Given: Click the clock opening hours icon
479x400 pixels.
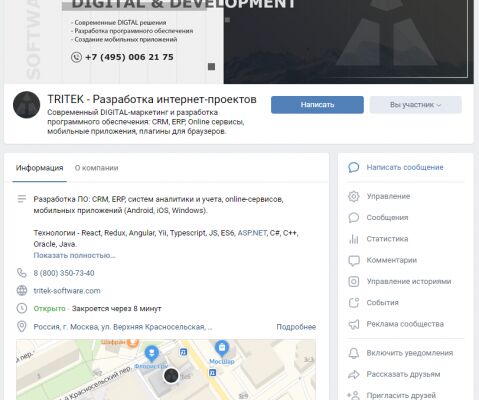Looking at the screenshot, I should [x=22, y=308].
